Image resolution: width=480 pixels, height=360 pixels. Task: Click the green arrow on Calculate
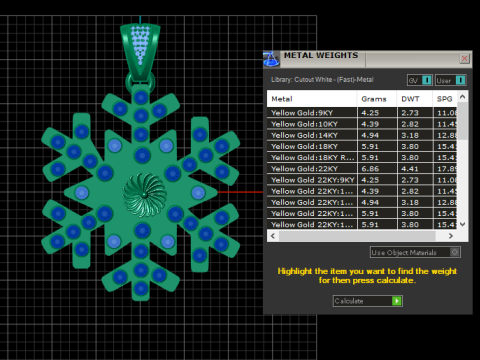(397, 301)
